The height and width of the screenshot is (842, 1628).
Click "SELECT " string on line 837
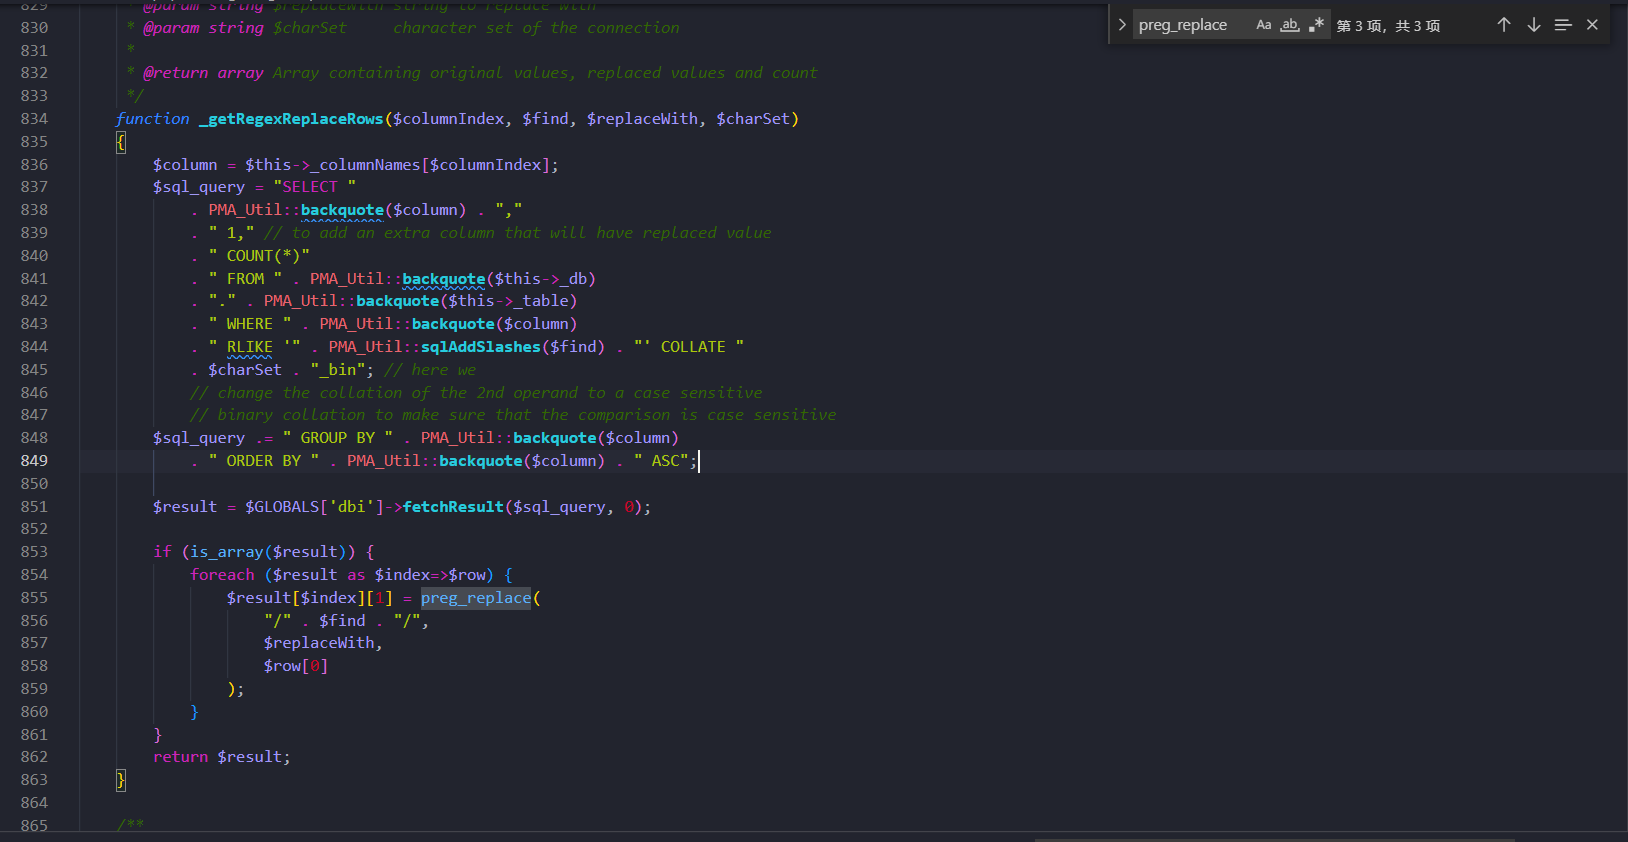(x=315, y=187)
